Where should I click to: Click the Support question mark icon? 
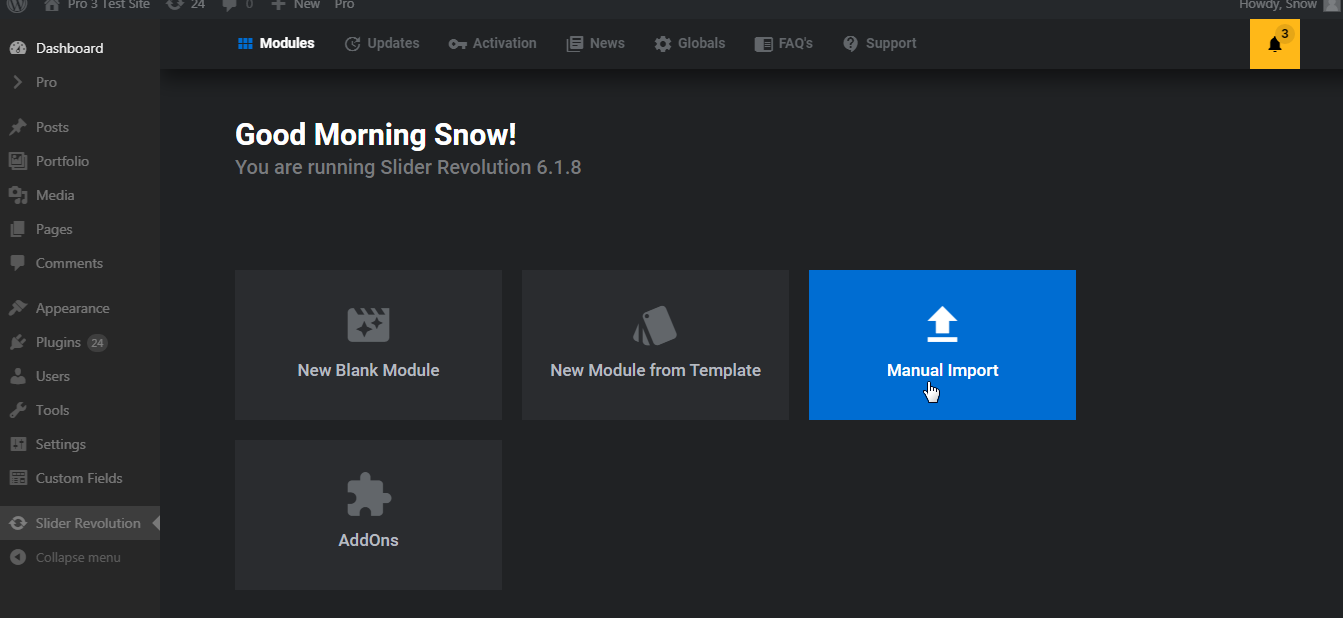pyautogui.click(x=851, y=44)
